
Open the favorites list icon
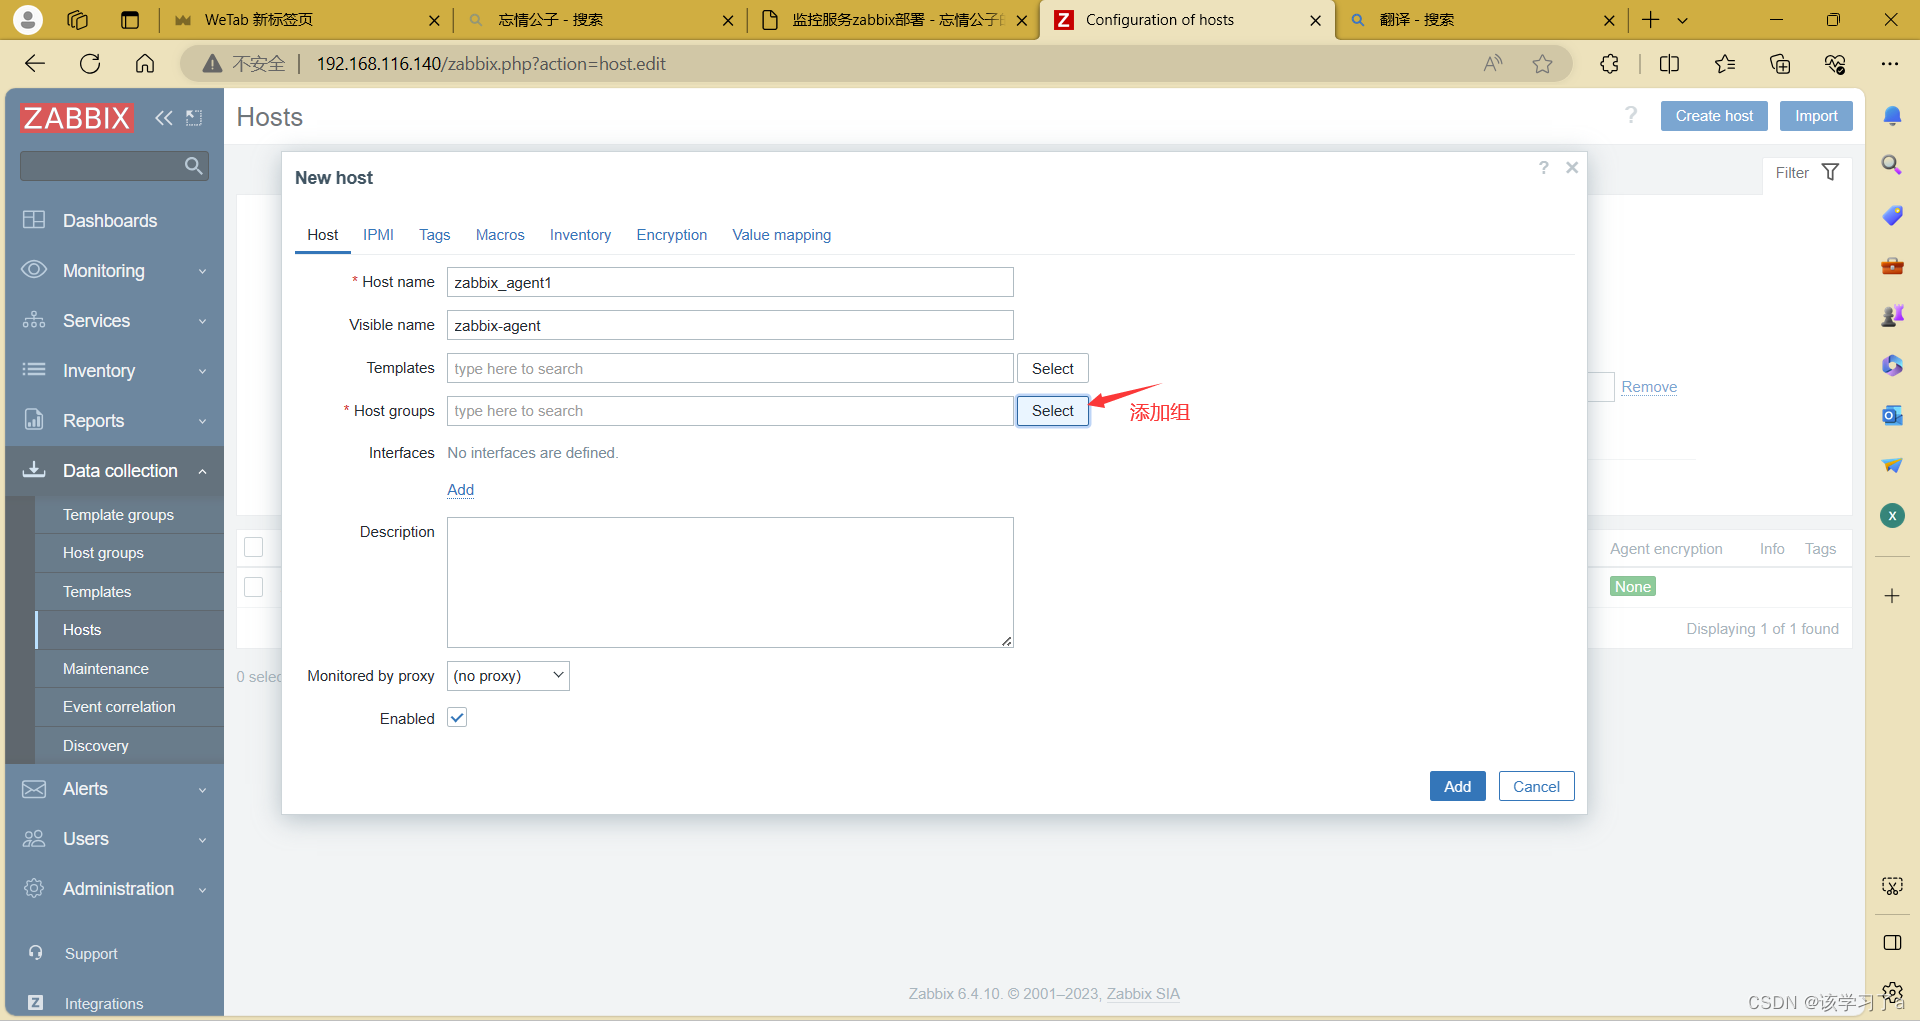point(1725,64)
